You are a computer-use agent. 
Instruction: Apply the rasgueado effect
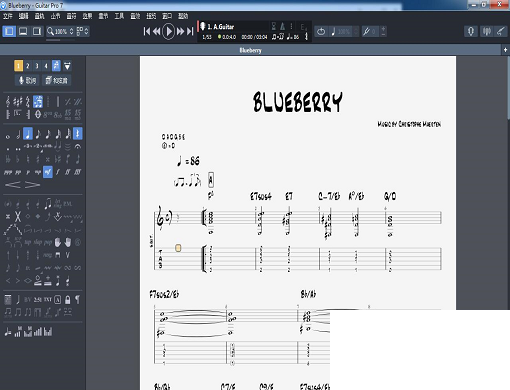(x=48, y=255)
